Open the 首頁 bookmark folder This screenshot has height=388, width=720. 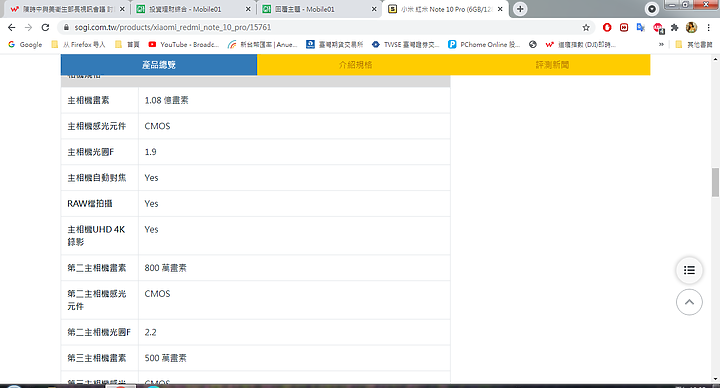click(x=128, y=45)
